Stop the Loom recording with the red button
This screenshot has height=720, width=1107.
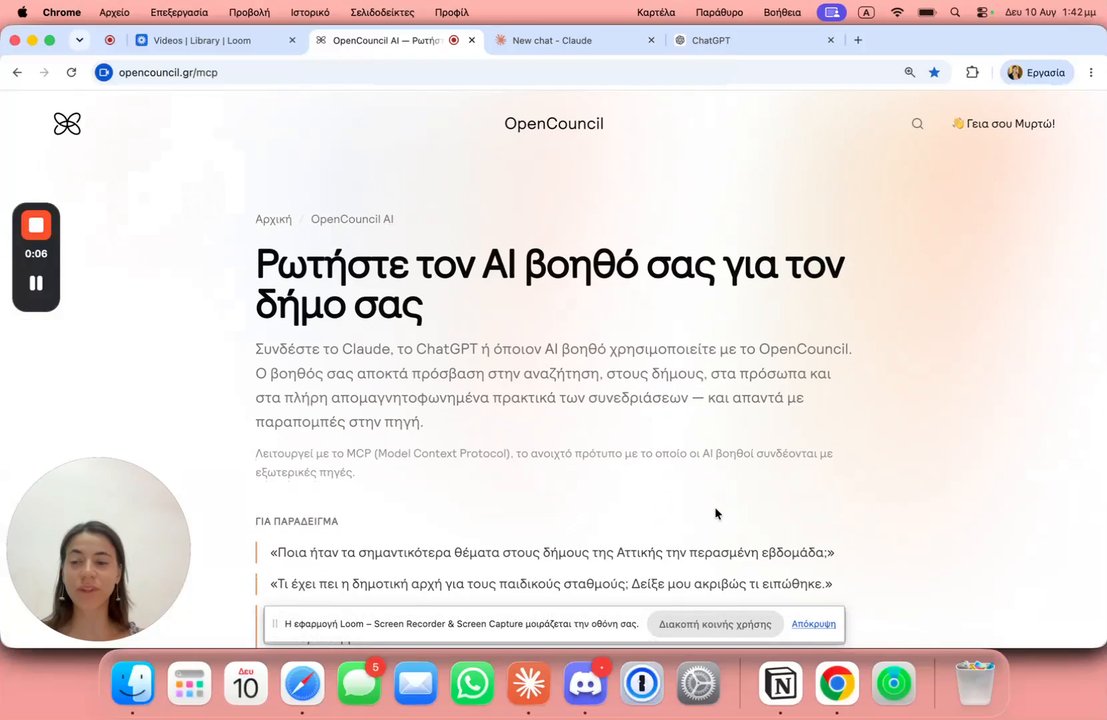36,225
